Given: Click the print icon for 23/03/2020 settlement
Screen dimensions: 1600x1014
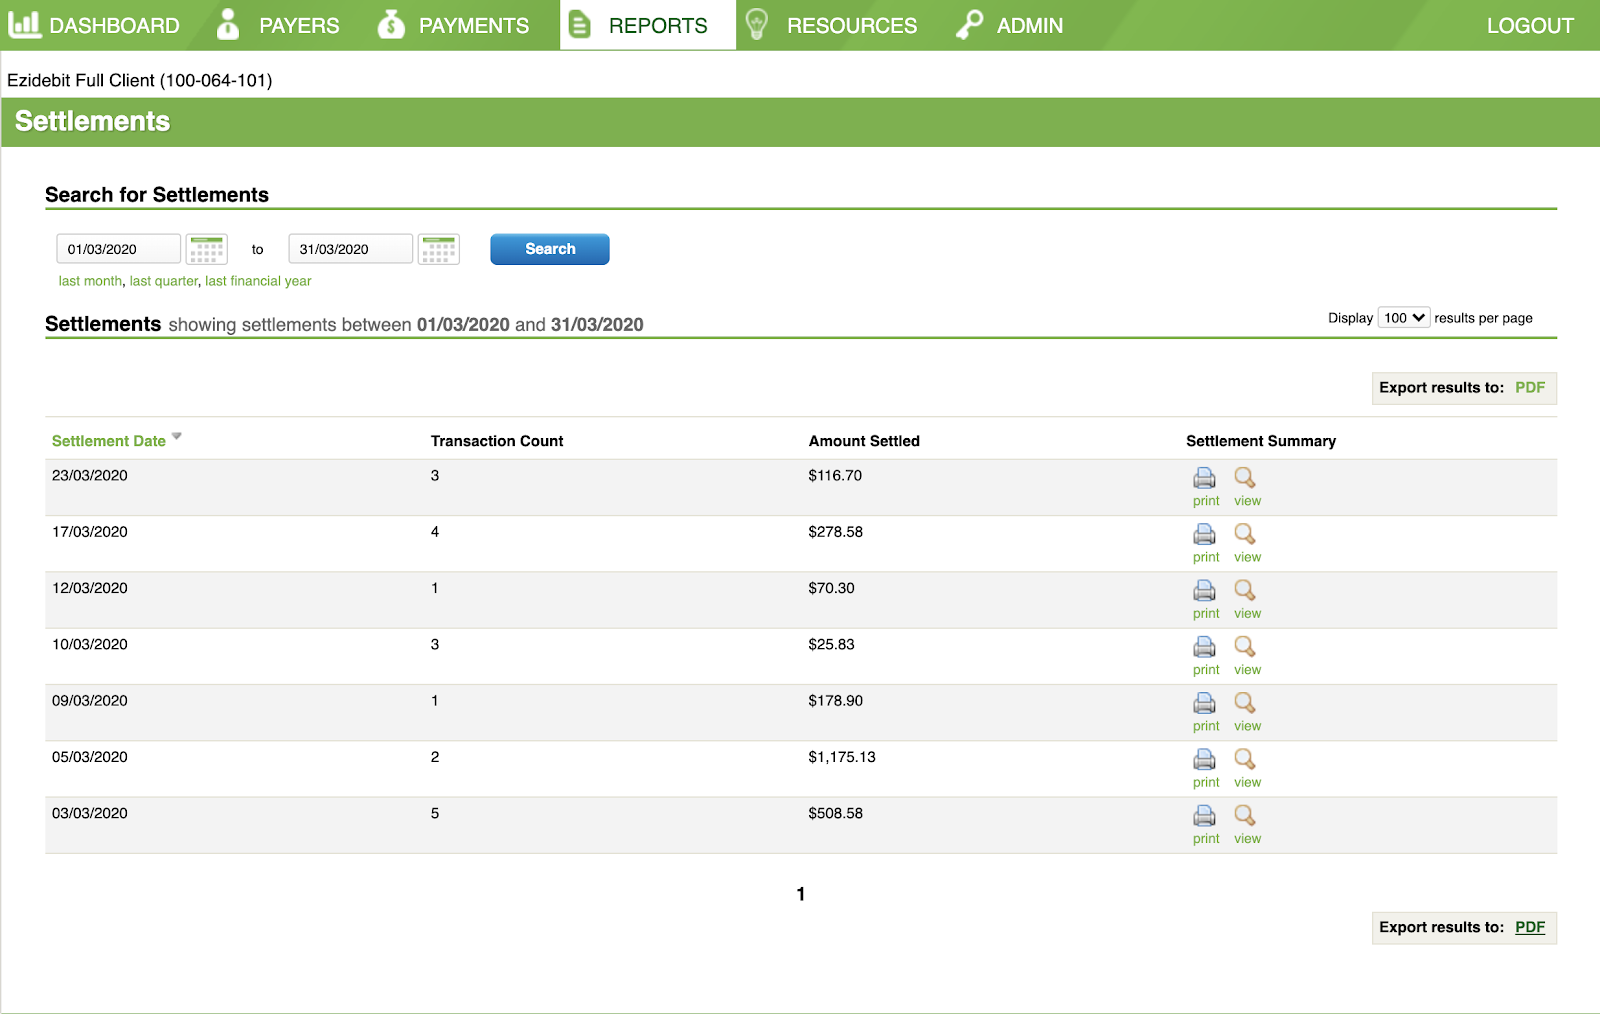Looking at the screenshot, I should pyautogui.click(x=1205, y=478).
